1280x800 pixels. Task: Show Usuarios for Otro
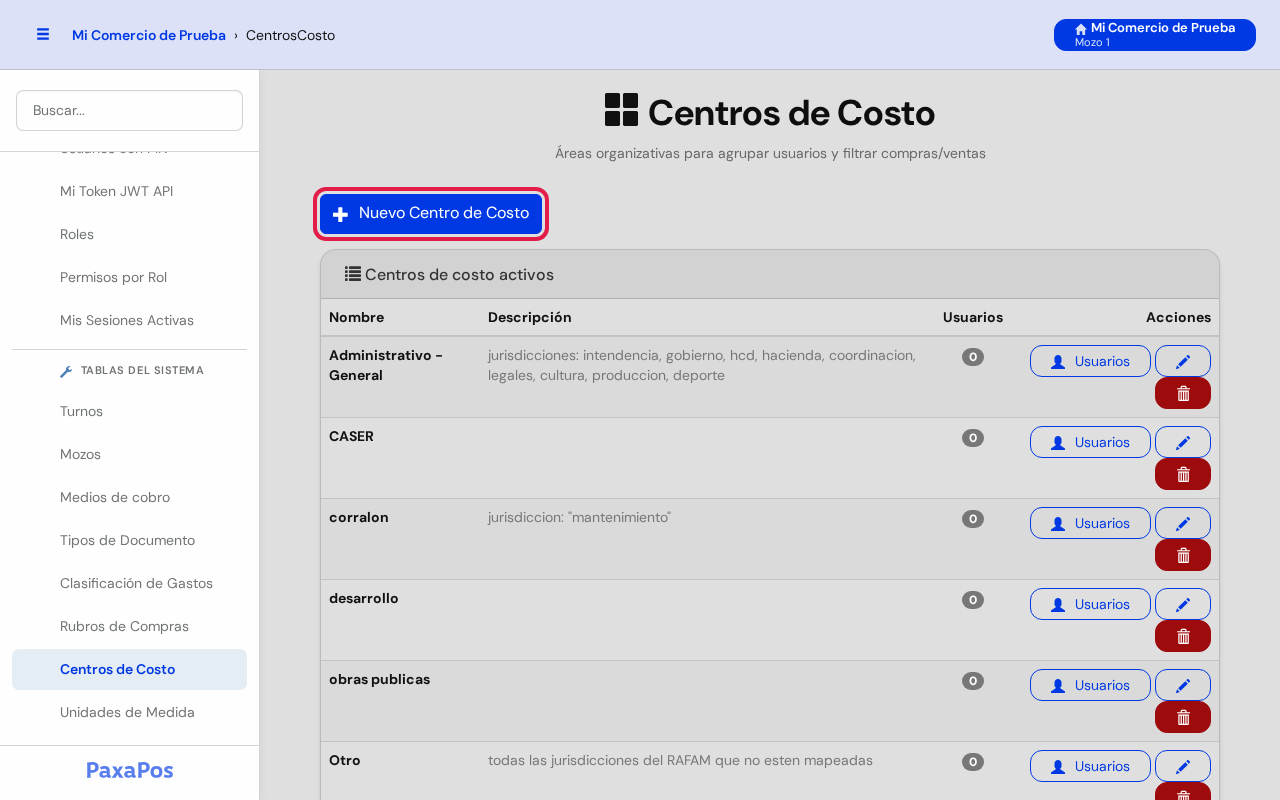click(x=1090, y=766)
